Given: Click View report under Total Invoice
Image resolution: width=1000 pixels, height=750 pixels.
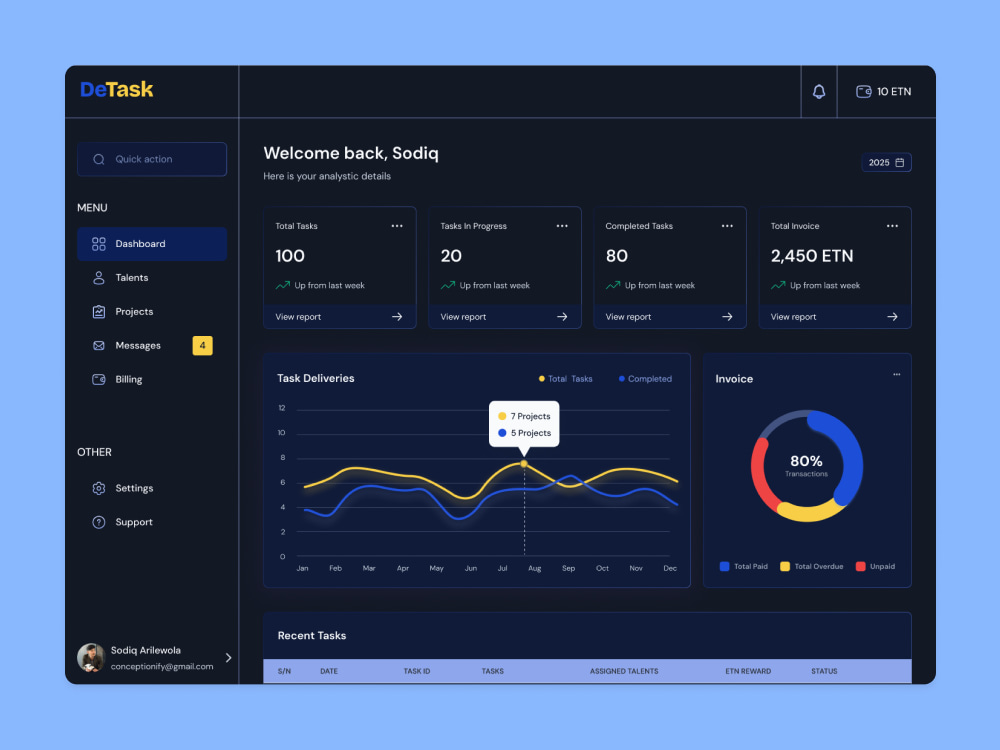Looking at the screenshot, I should coord(793,317).
